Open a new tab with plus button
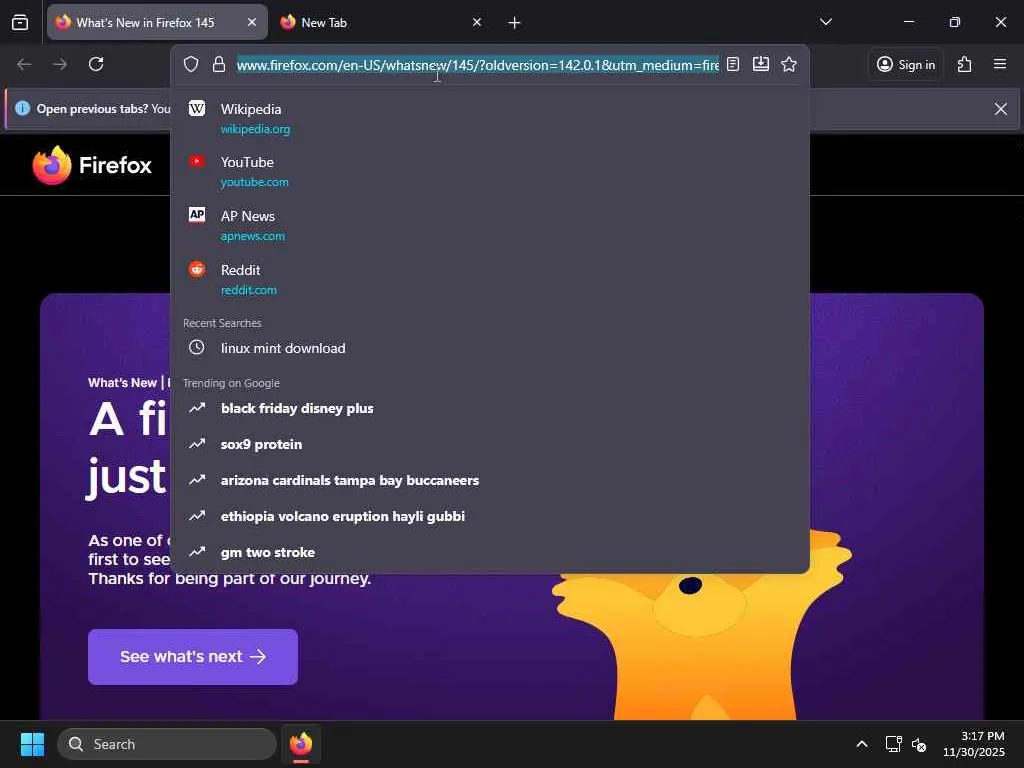Screen dimensions: 1024x768 click(x=514, y=23)
